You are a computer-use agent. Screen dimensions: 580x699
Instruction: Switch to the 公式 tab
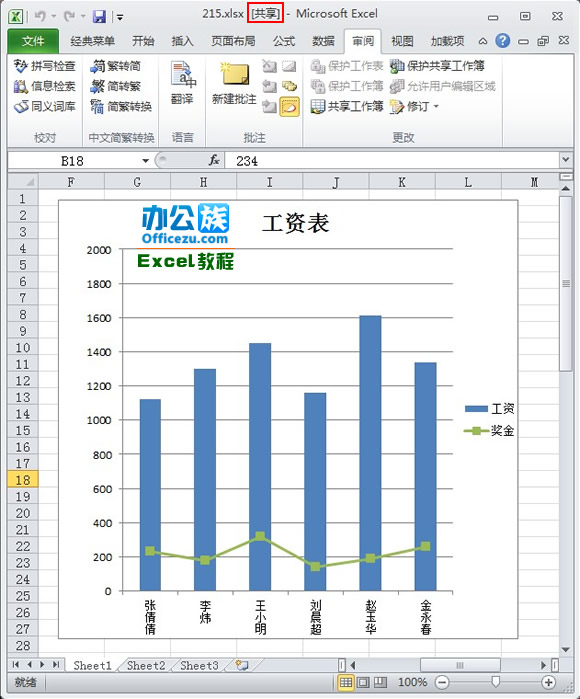[284, 41]
